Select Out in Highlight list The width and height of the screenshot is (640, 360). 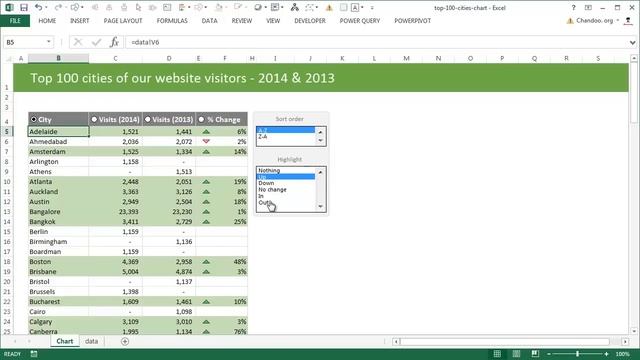tap(286, 203)
